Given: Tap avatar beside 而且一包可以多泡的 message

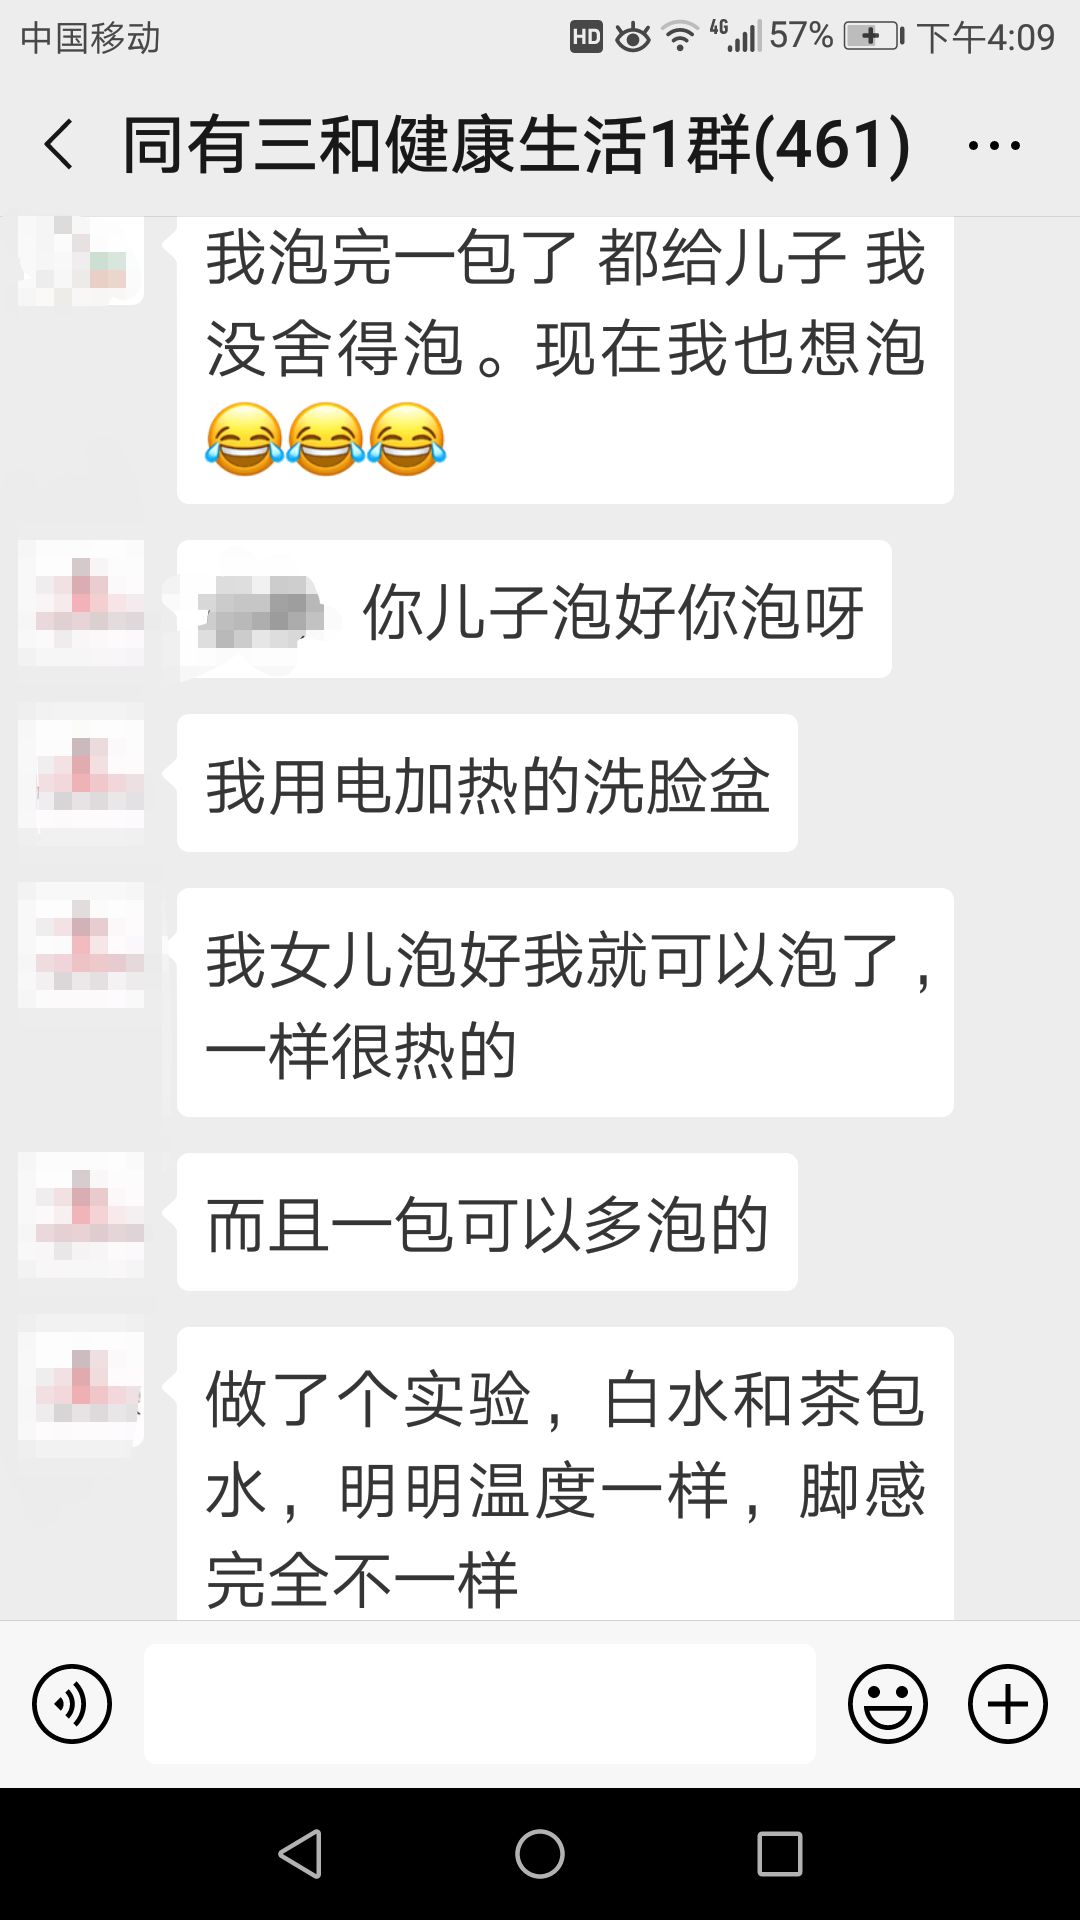Looking at the screenshot, I should point(81,1215).
